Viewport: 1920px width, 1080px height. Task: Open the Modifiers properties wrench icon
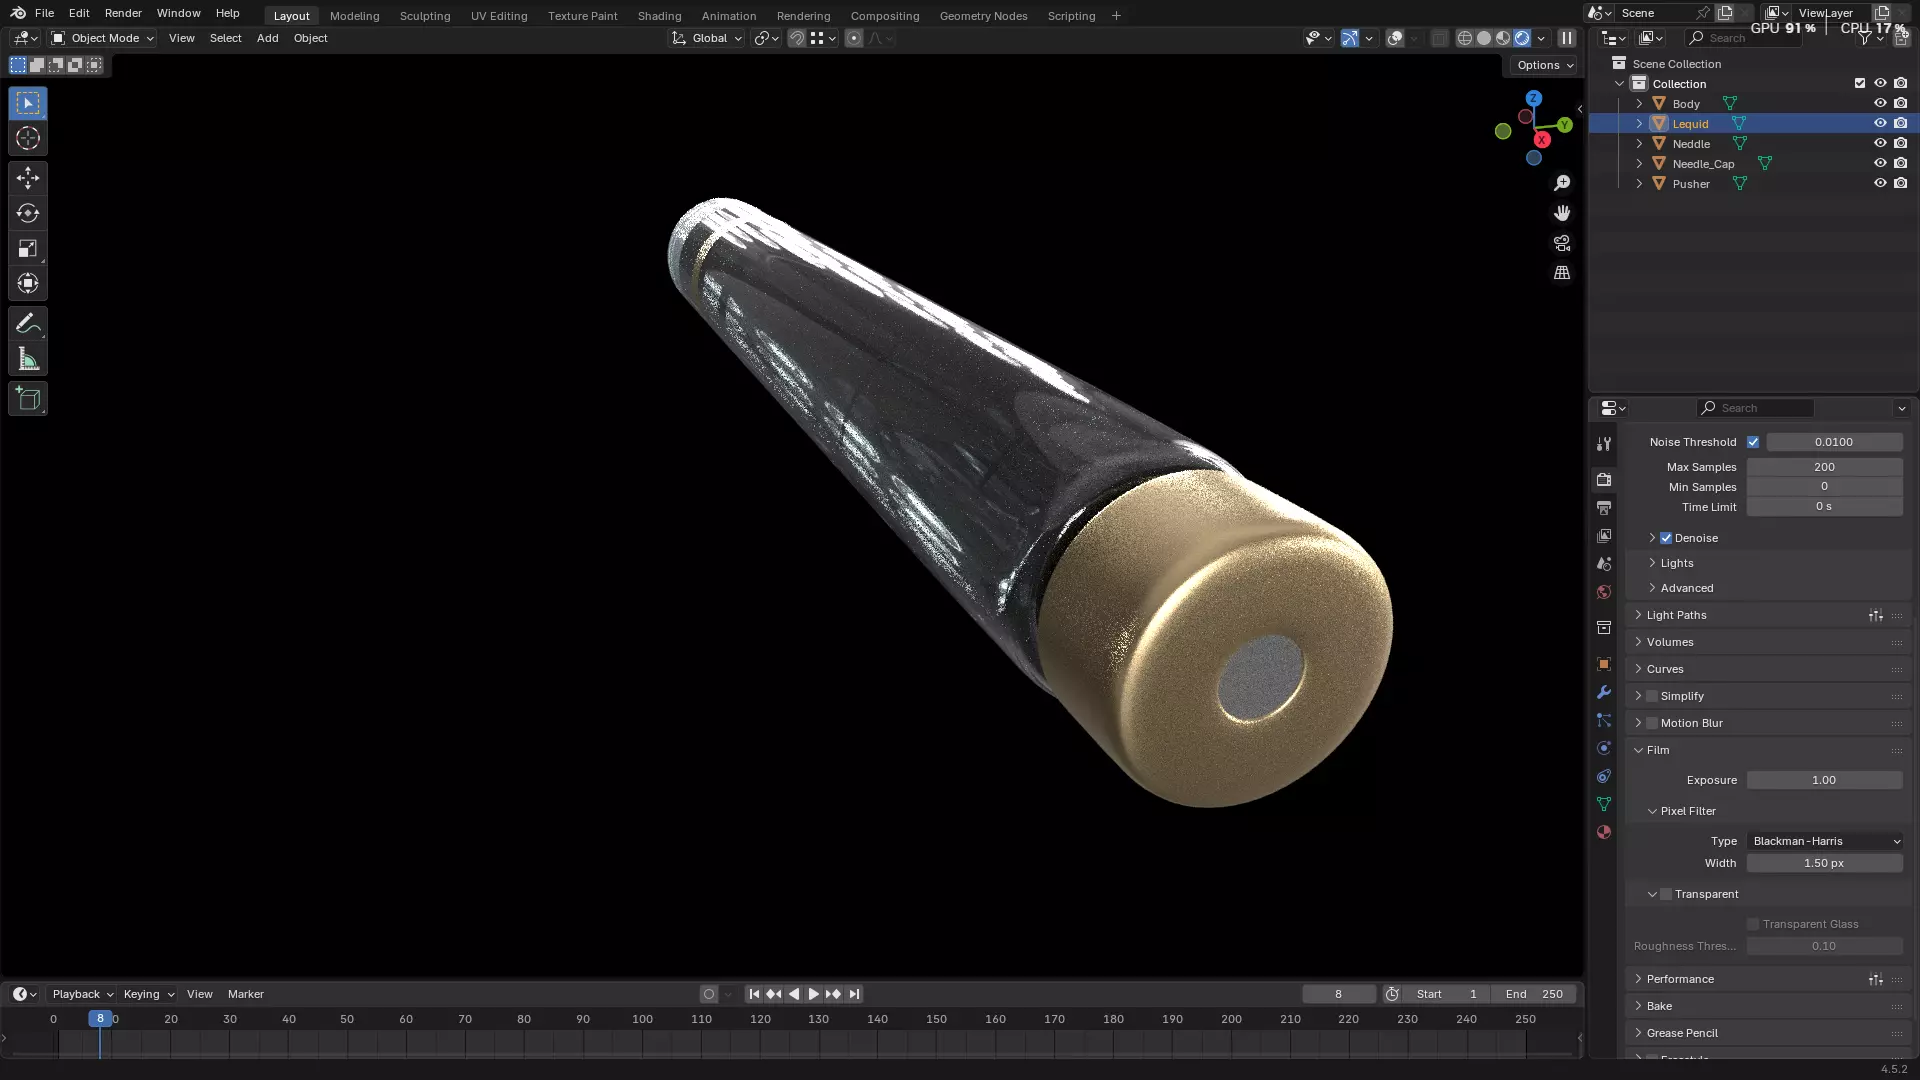click(1604, 692)
